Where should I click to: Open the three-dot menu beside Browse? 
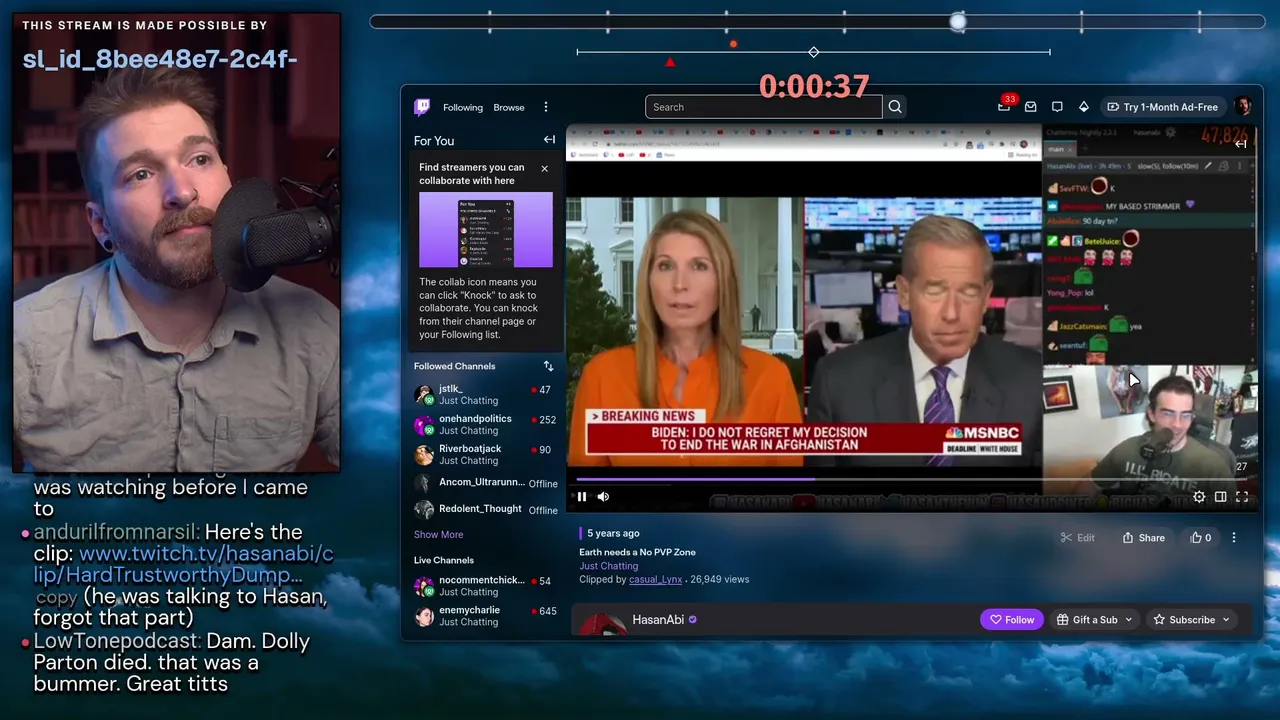(546, 107)
